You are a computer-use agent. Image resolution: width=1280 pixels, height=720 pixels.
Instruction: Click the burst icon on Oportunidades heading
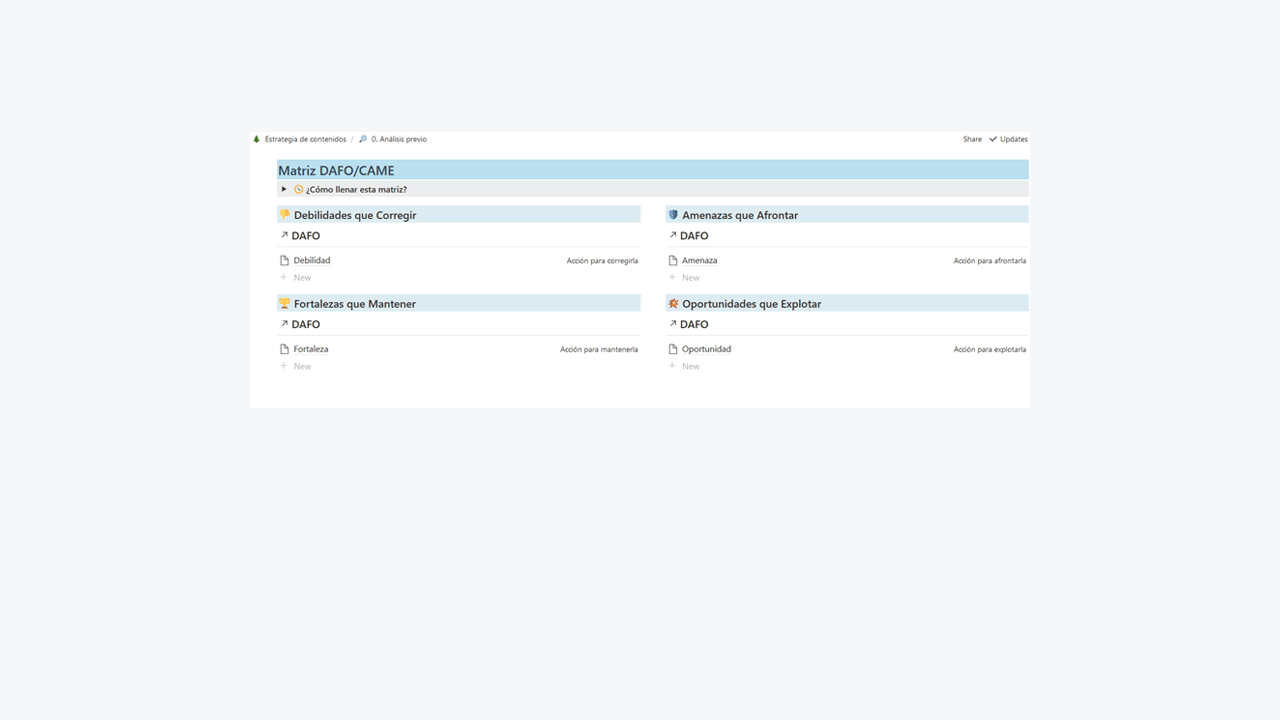(x=673, y=303)
